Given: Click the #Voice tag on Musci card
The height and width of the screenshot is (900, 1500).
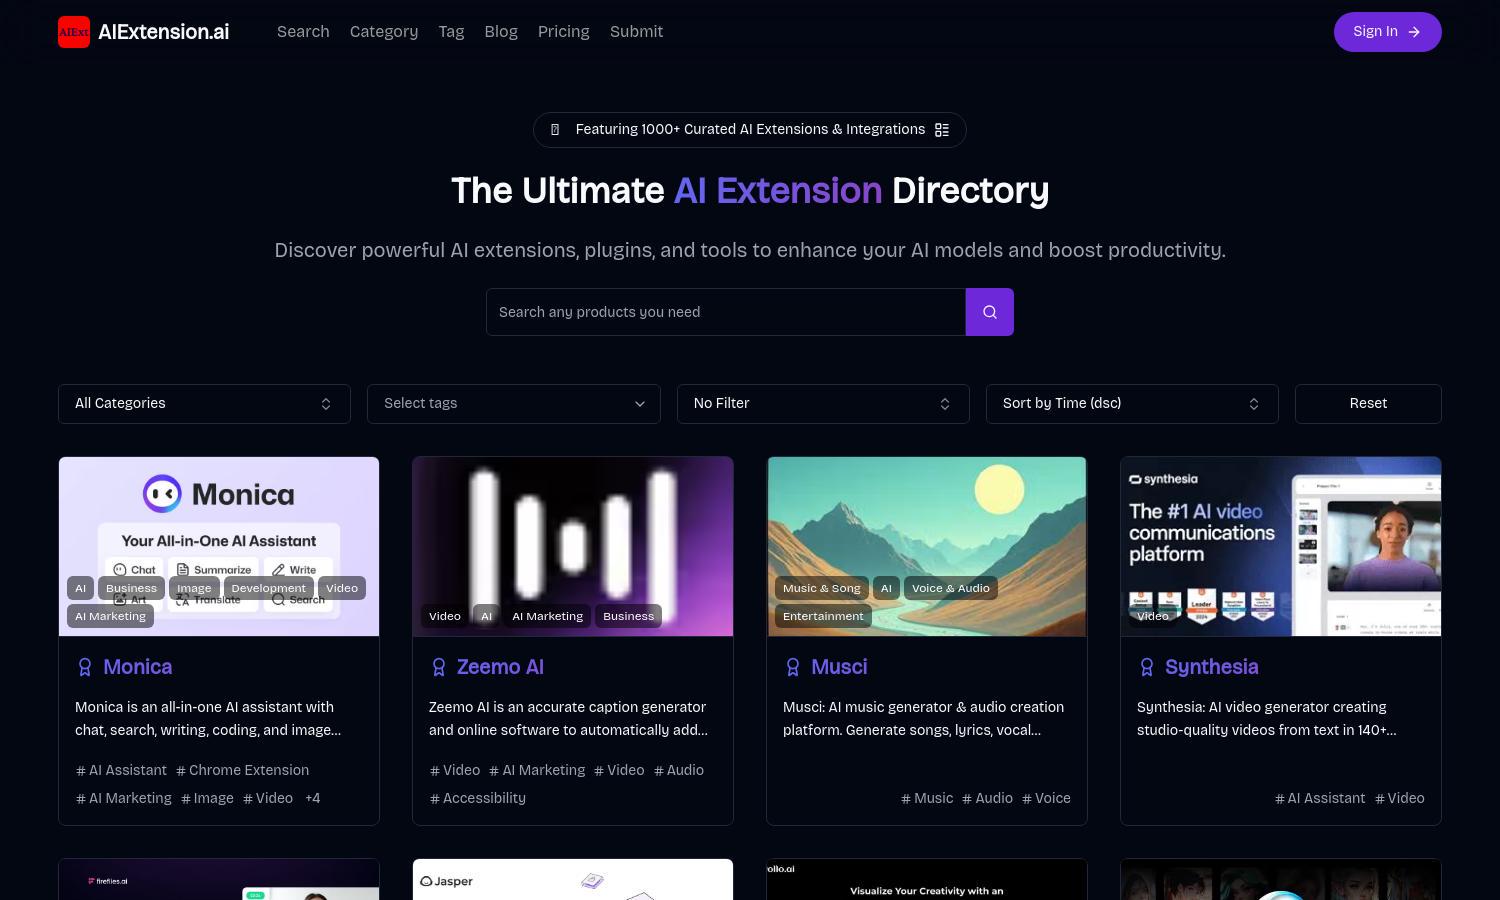Looking at the screenshot, I should tap(1046, 798).
